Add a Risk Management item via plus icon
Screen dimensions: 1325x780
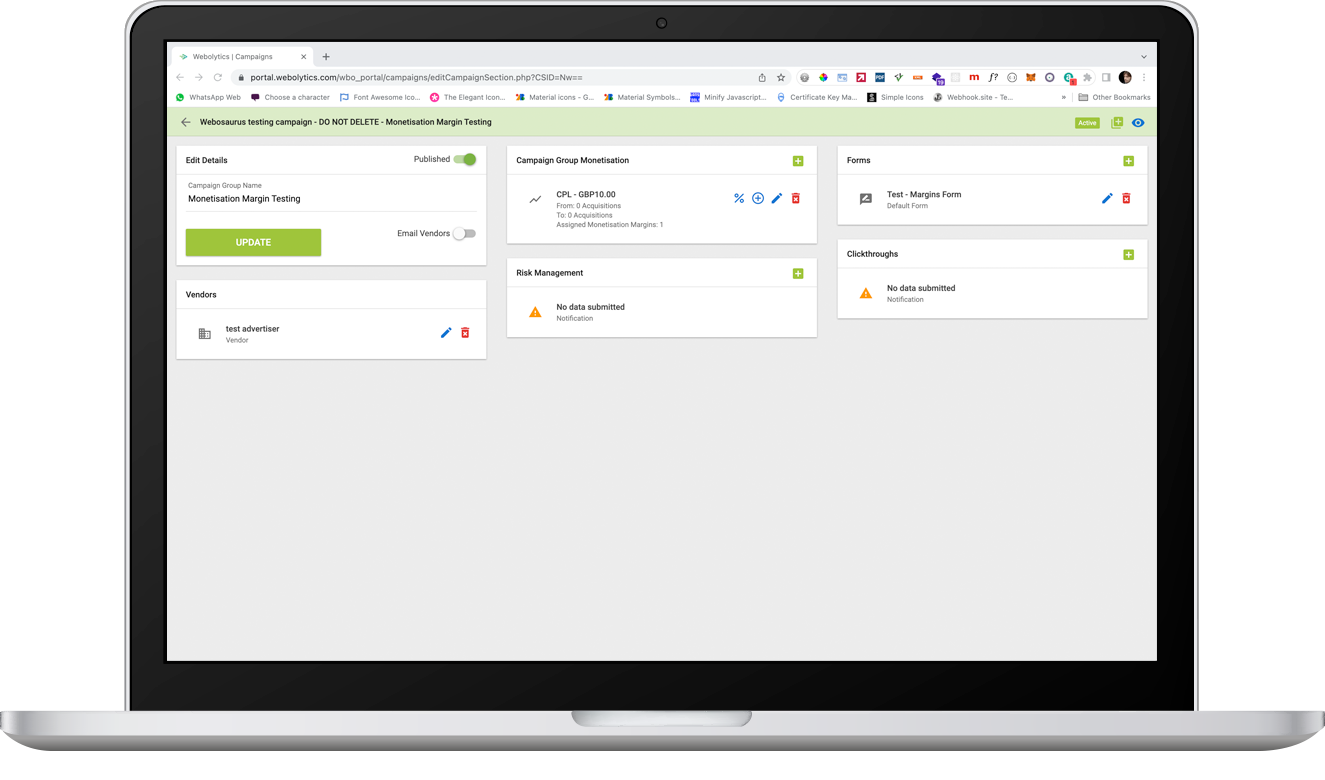(798, 272)
